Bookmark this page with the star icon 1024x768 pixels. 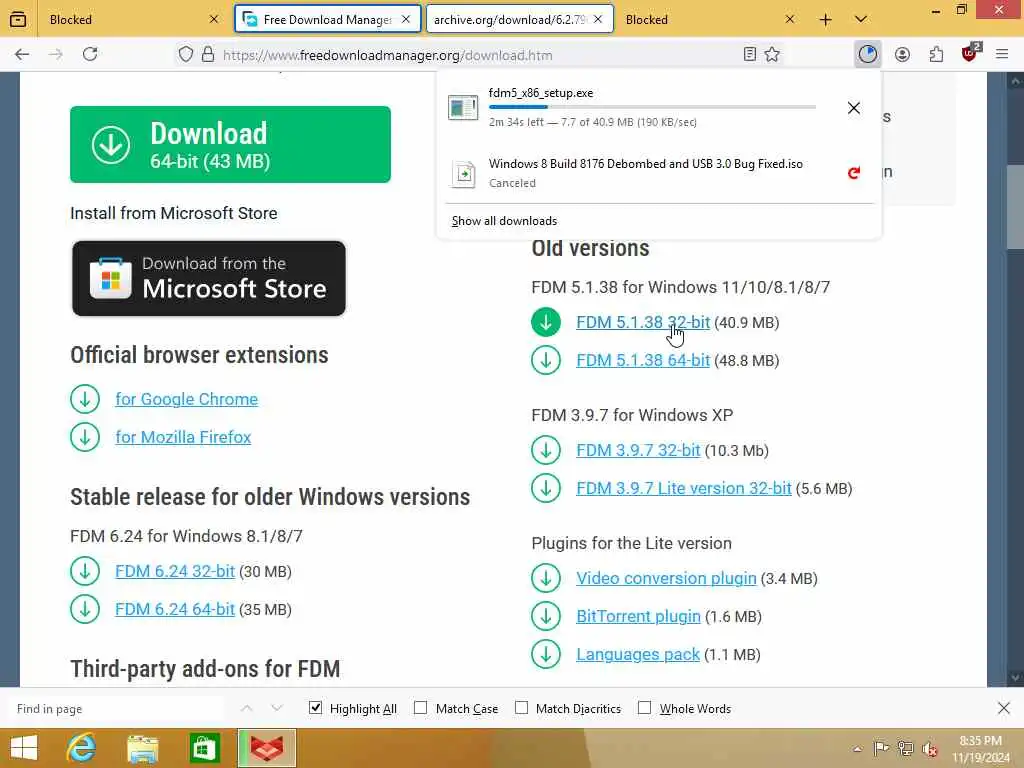pos(772,54)
